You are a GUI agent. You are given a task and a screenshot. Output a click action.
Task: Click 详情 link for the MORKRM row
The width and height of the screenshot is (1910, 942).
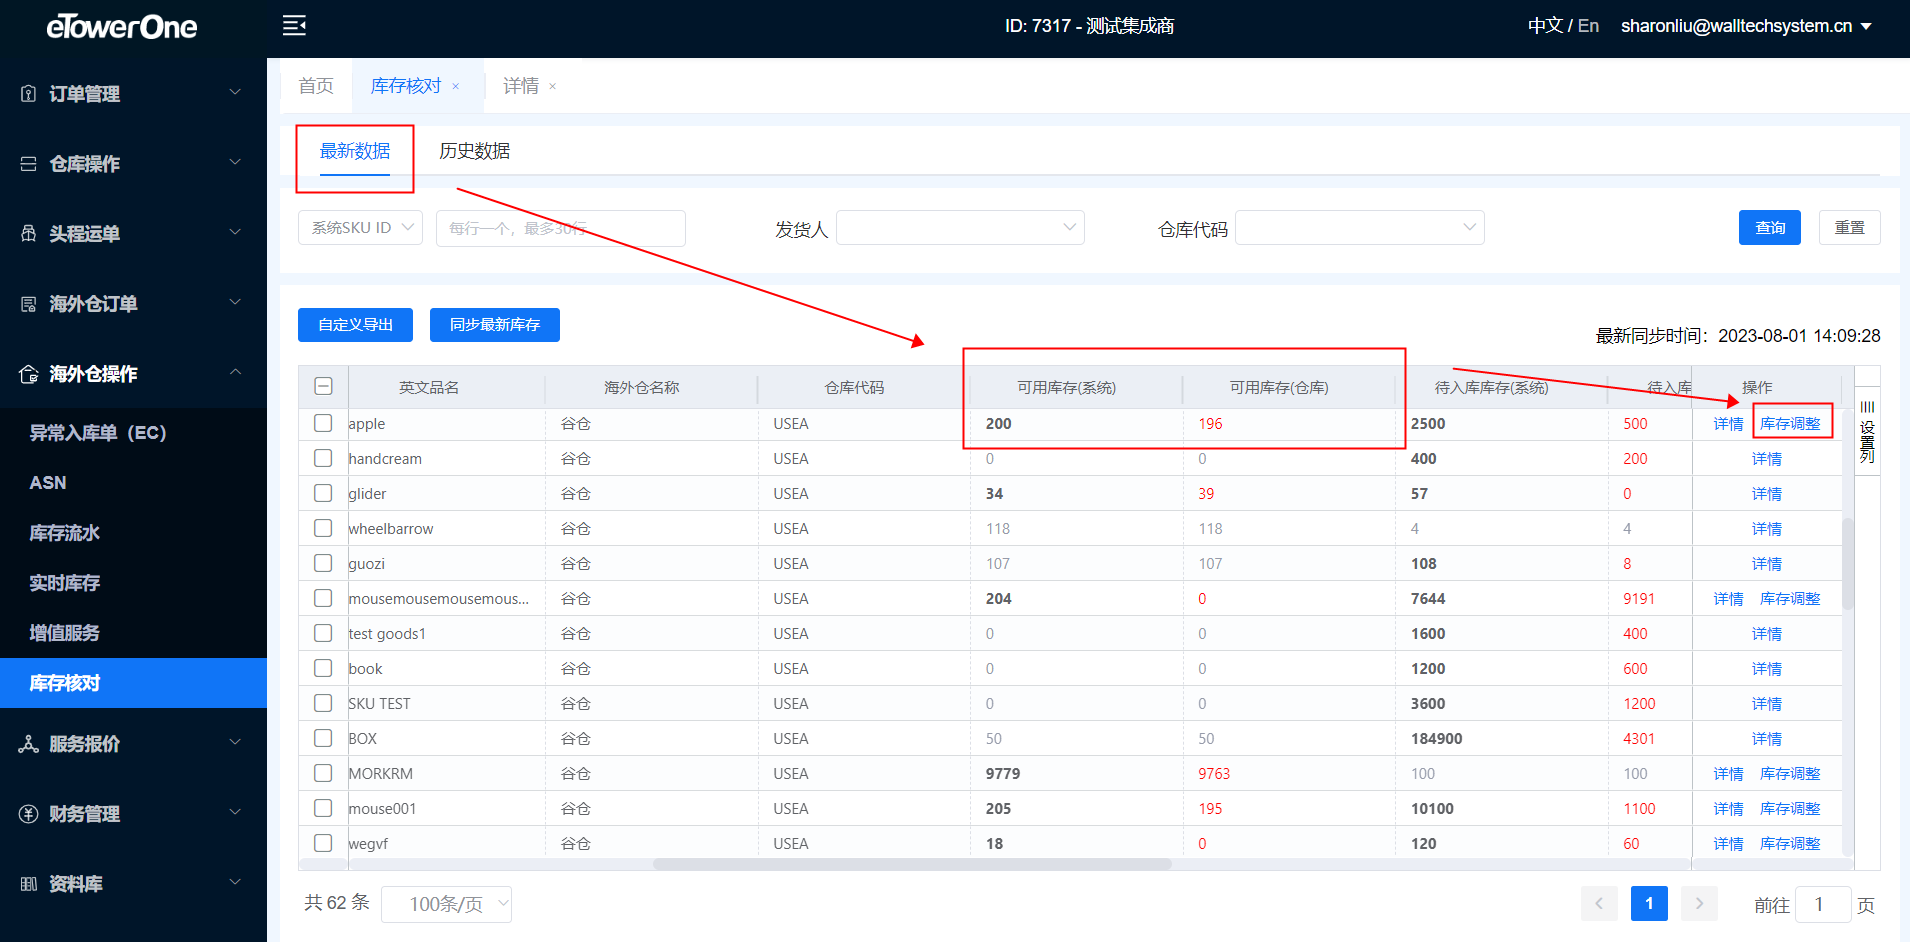1728,774
